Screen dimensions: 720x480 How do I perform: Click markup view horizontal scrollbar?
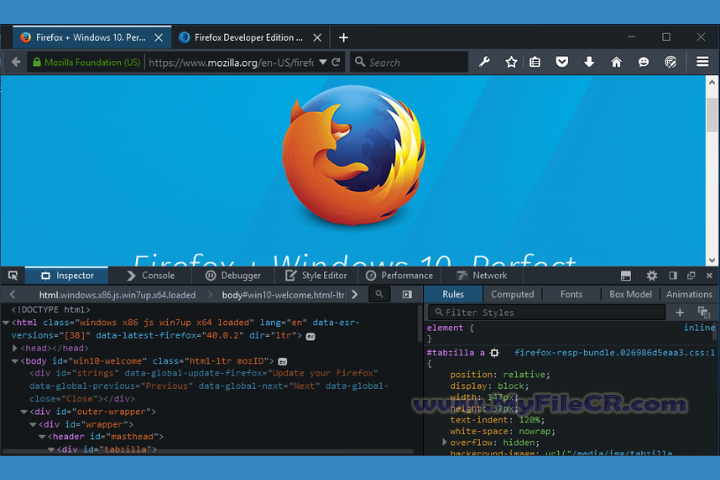209,452
